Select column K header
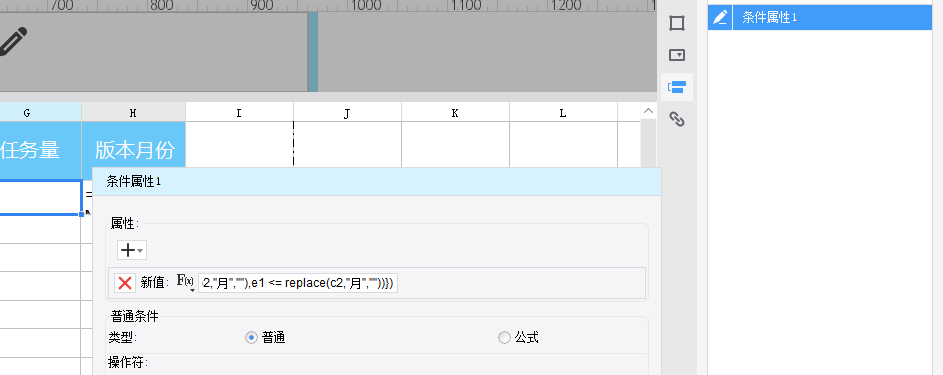The image size is (943, 375). [x=455, y=112]
